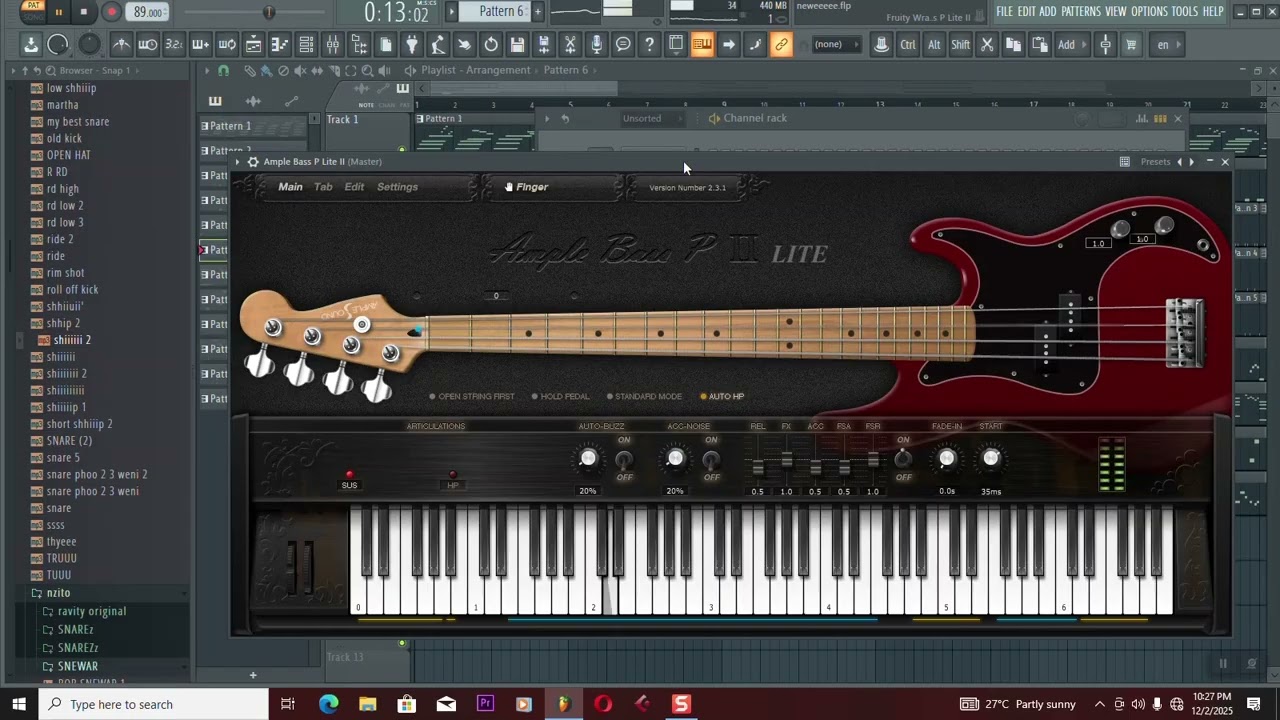Switch to the Main tab in Ample Bass
This screenshot has height=720, width=1280.
point(290,187)
